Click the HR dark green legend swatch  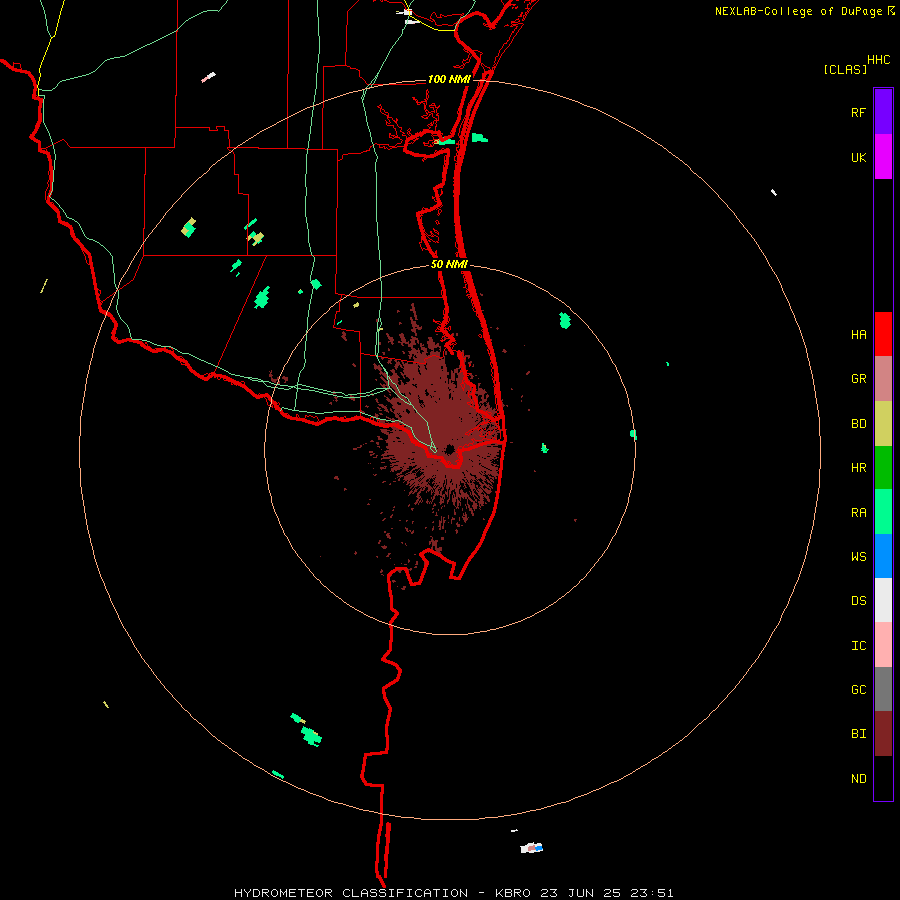coord(883,467)
